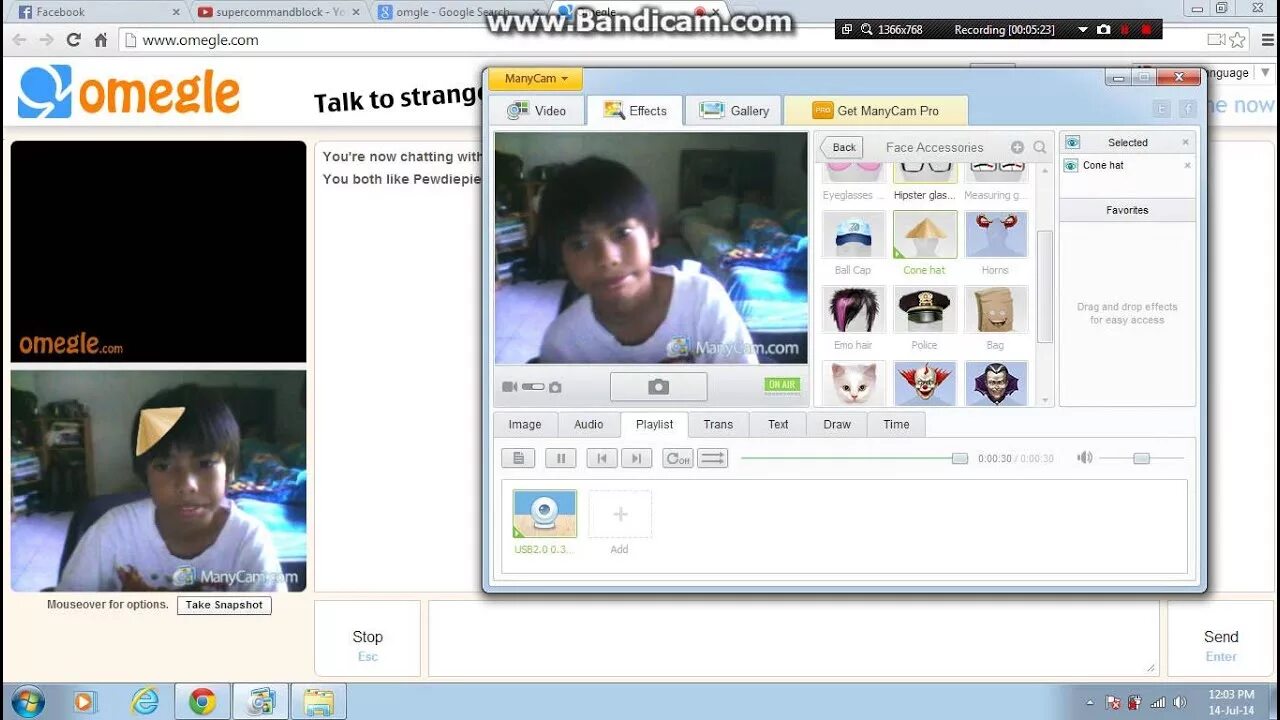Apply the clown face effect

coord(925,383)
